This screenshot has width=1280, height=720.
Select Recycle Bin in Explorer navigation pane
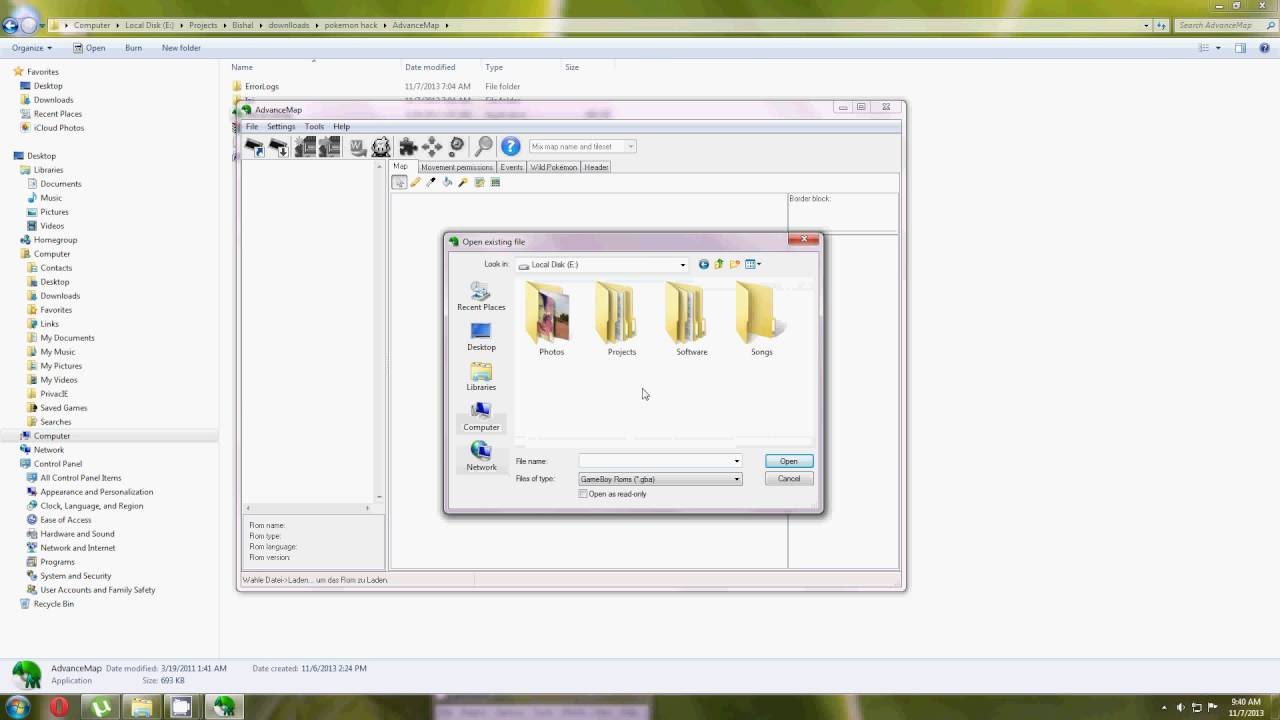pos(46,604)
